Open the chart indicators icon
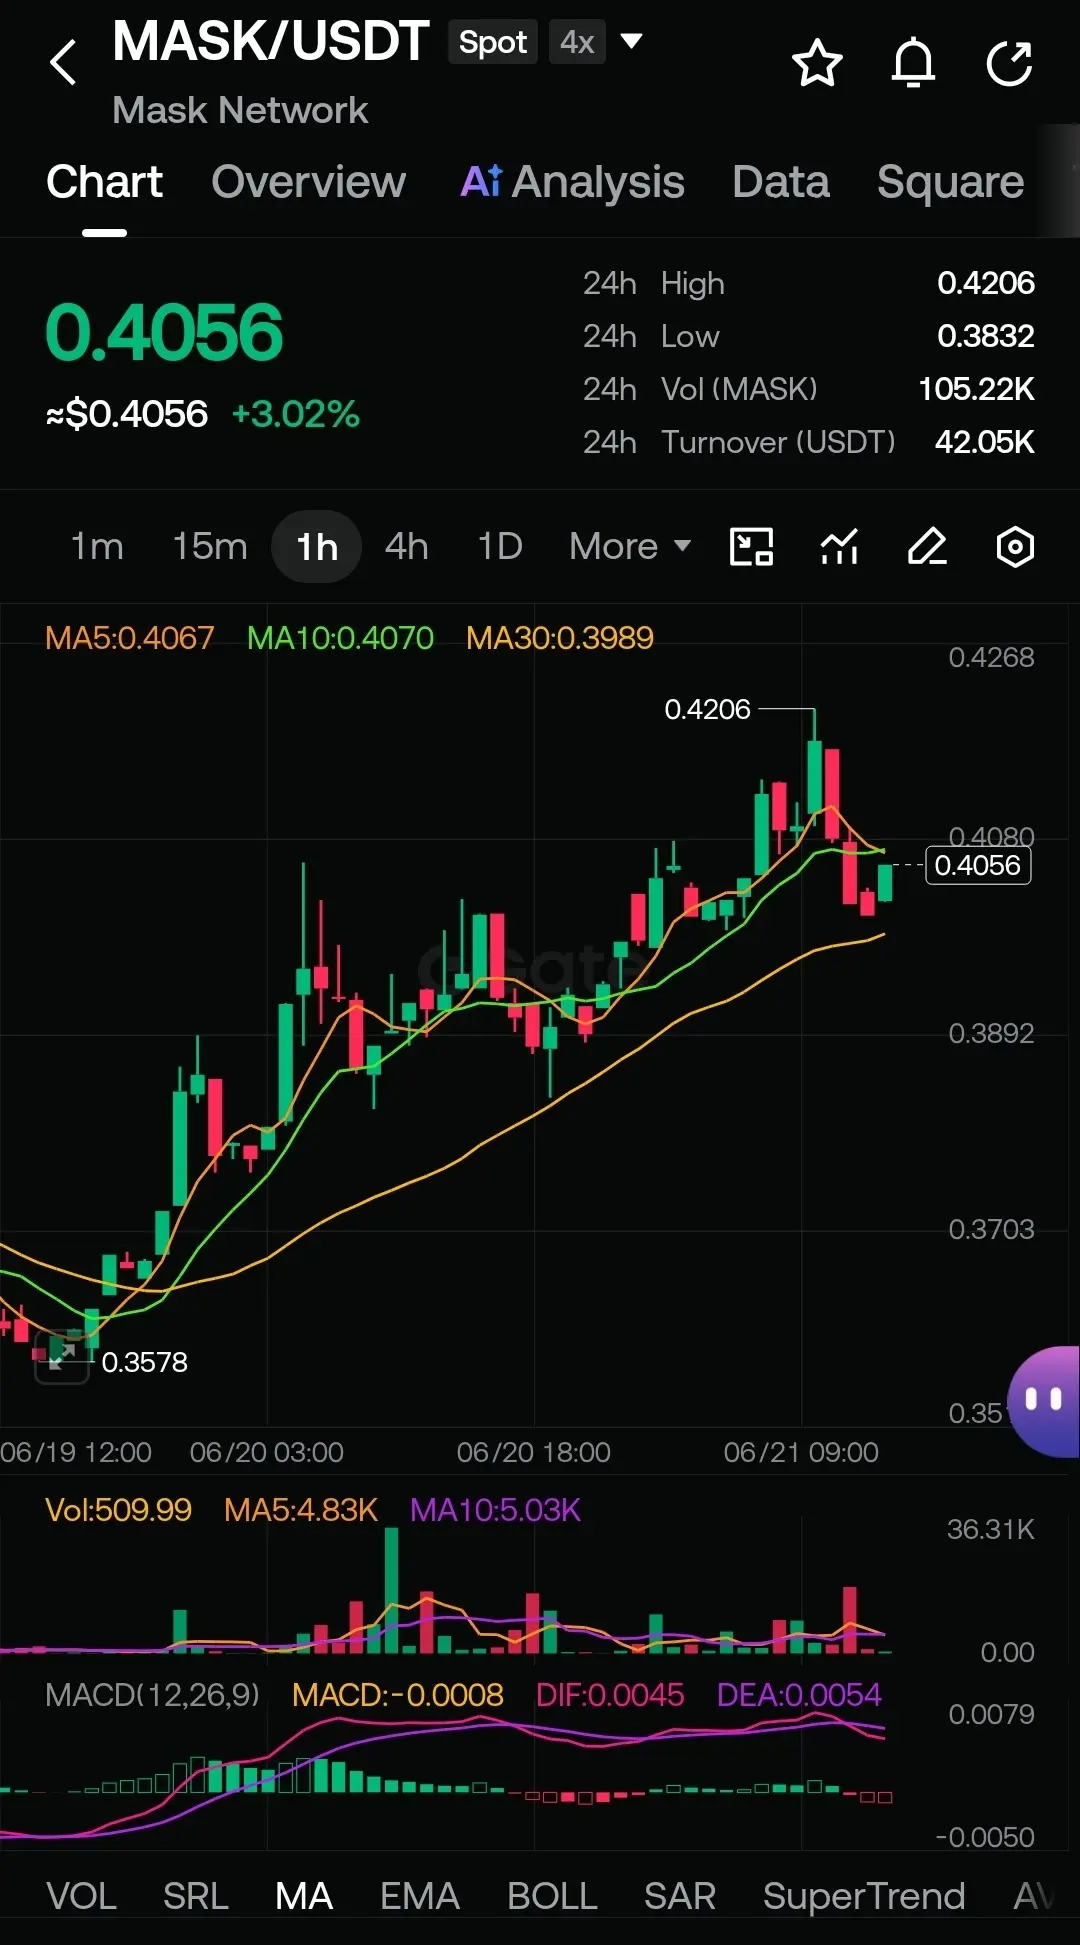Screen dimensions: 1080x1945 (839, 547)
